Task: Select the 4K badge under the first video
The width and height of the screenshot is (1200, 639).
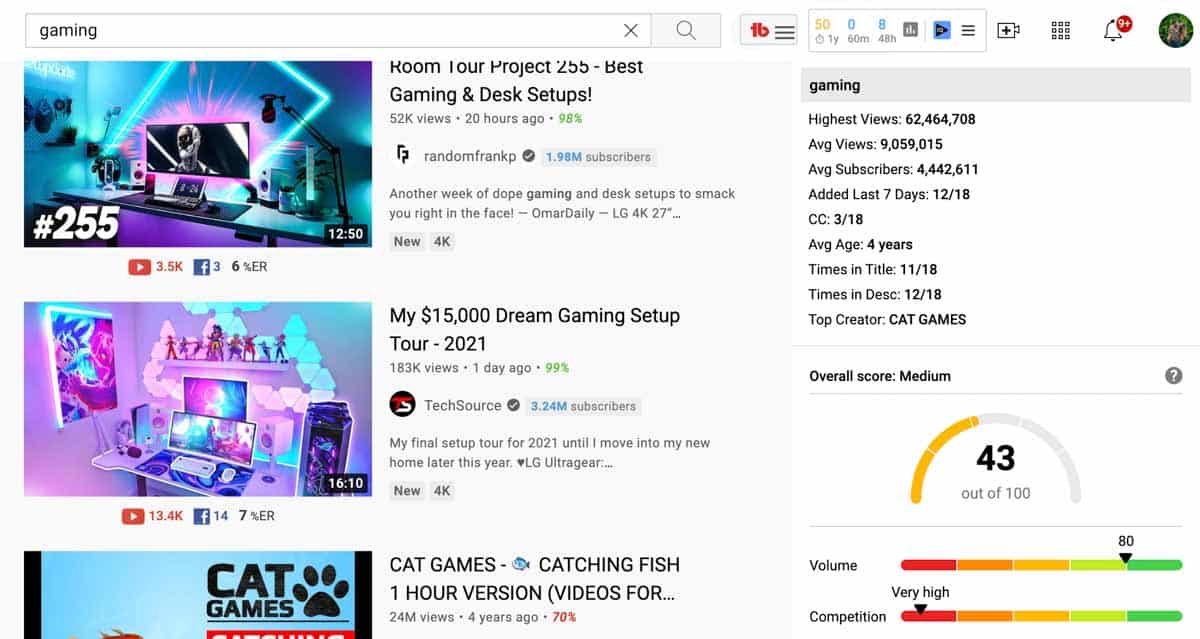Action: pyautogui.click(x=441, y=241)
